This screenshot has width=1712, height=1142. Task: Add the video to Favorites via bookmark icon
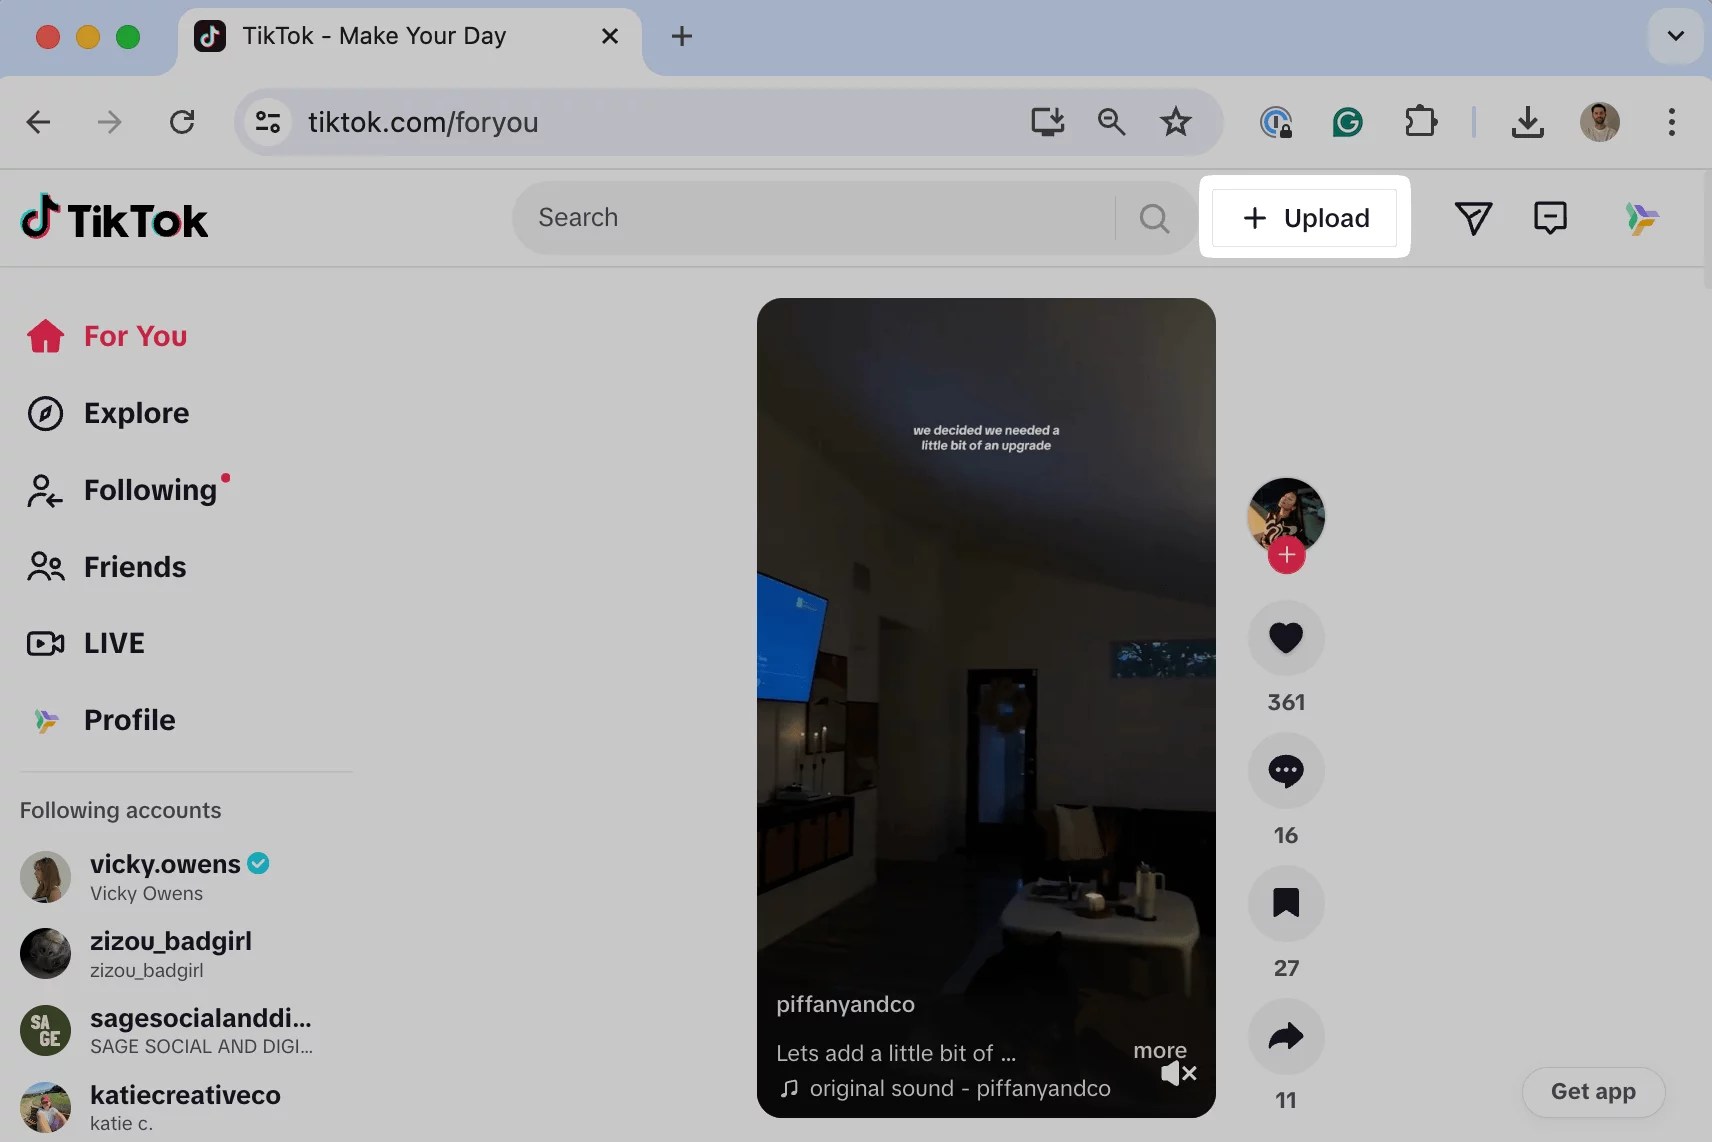tap(1285, 904)
